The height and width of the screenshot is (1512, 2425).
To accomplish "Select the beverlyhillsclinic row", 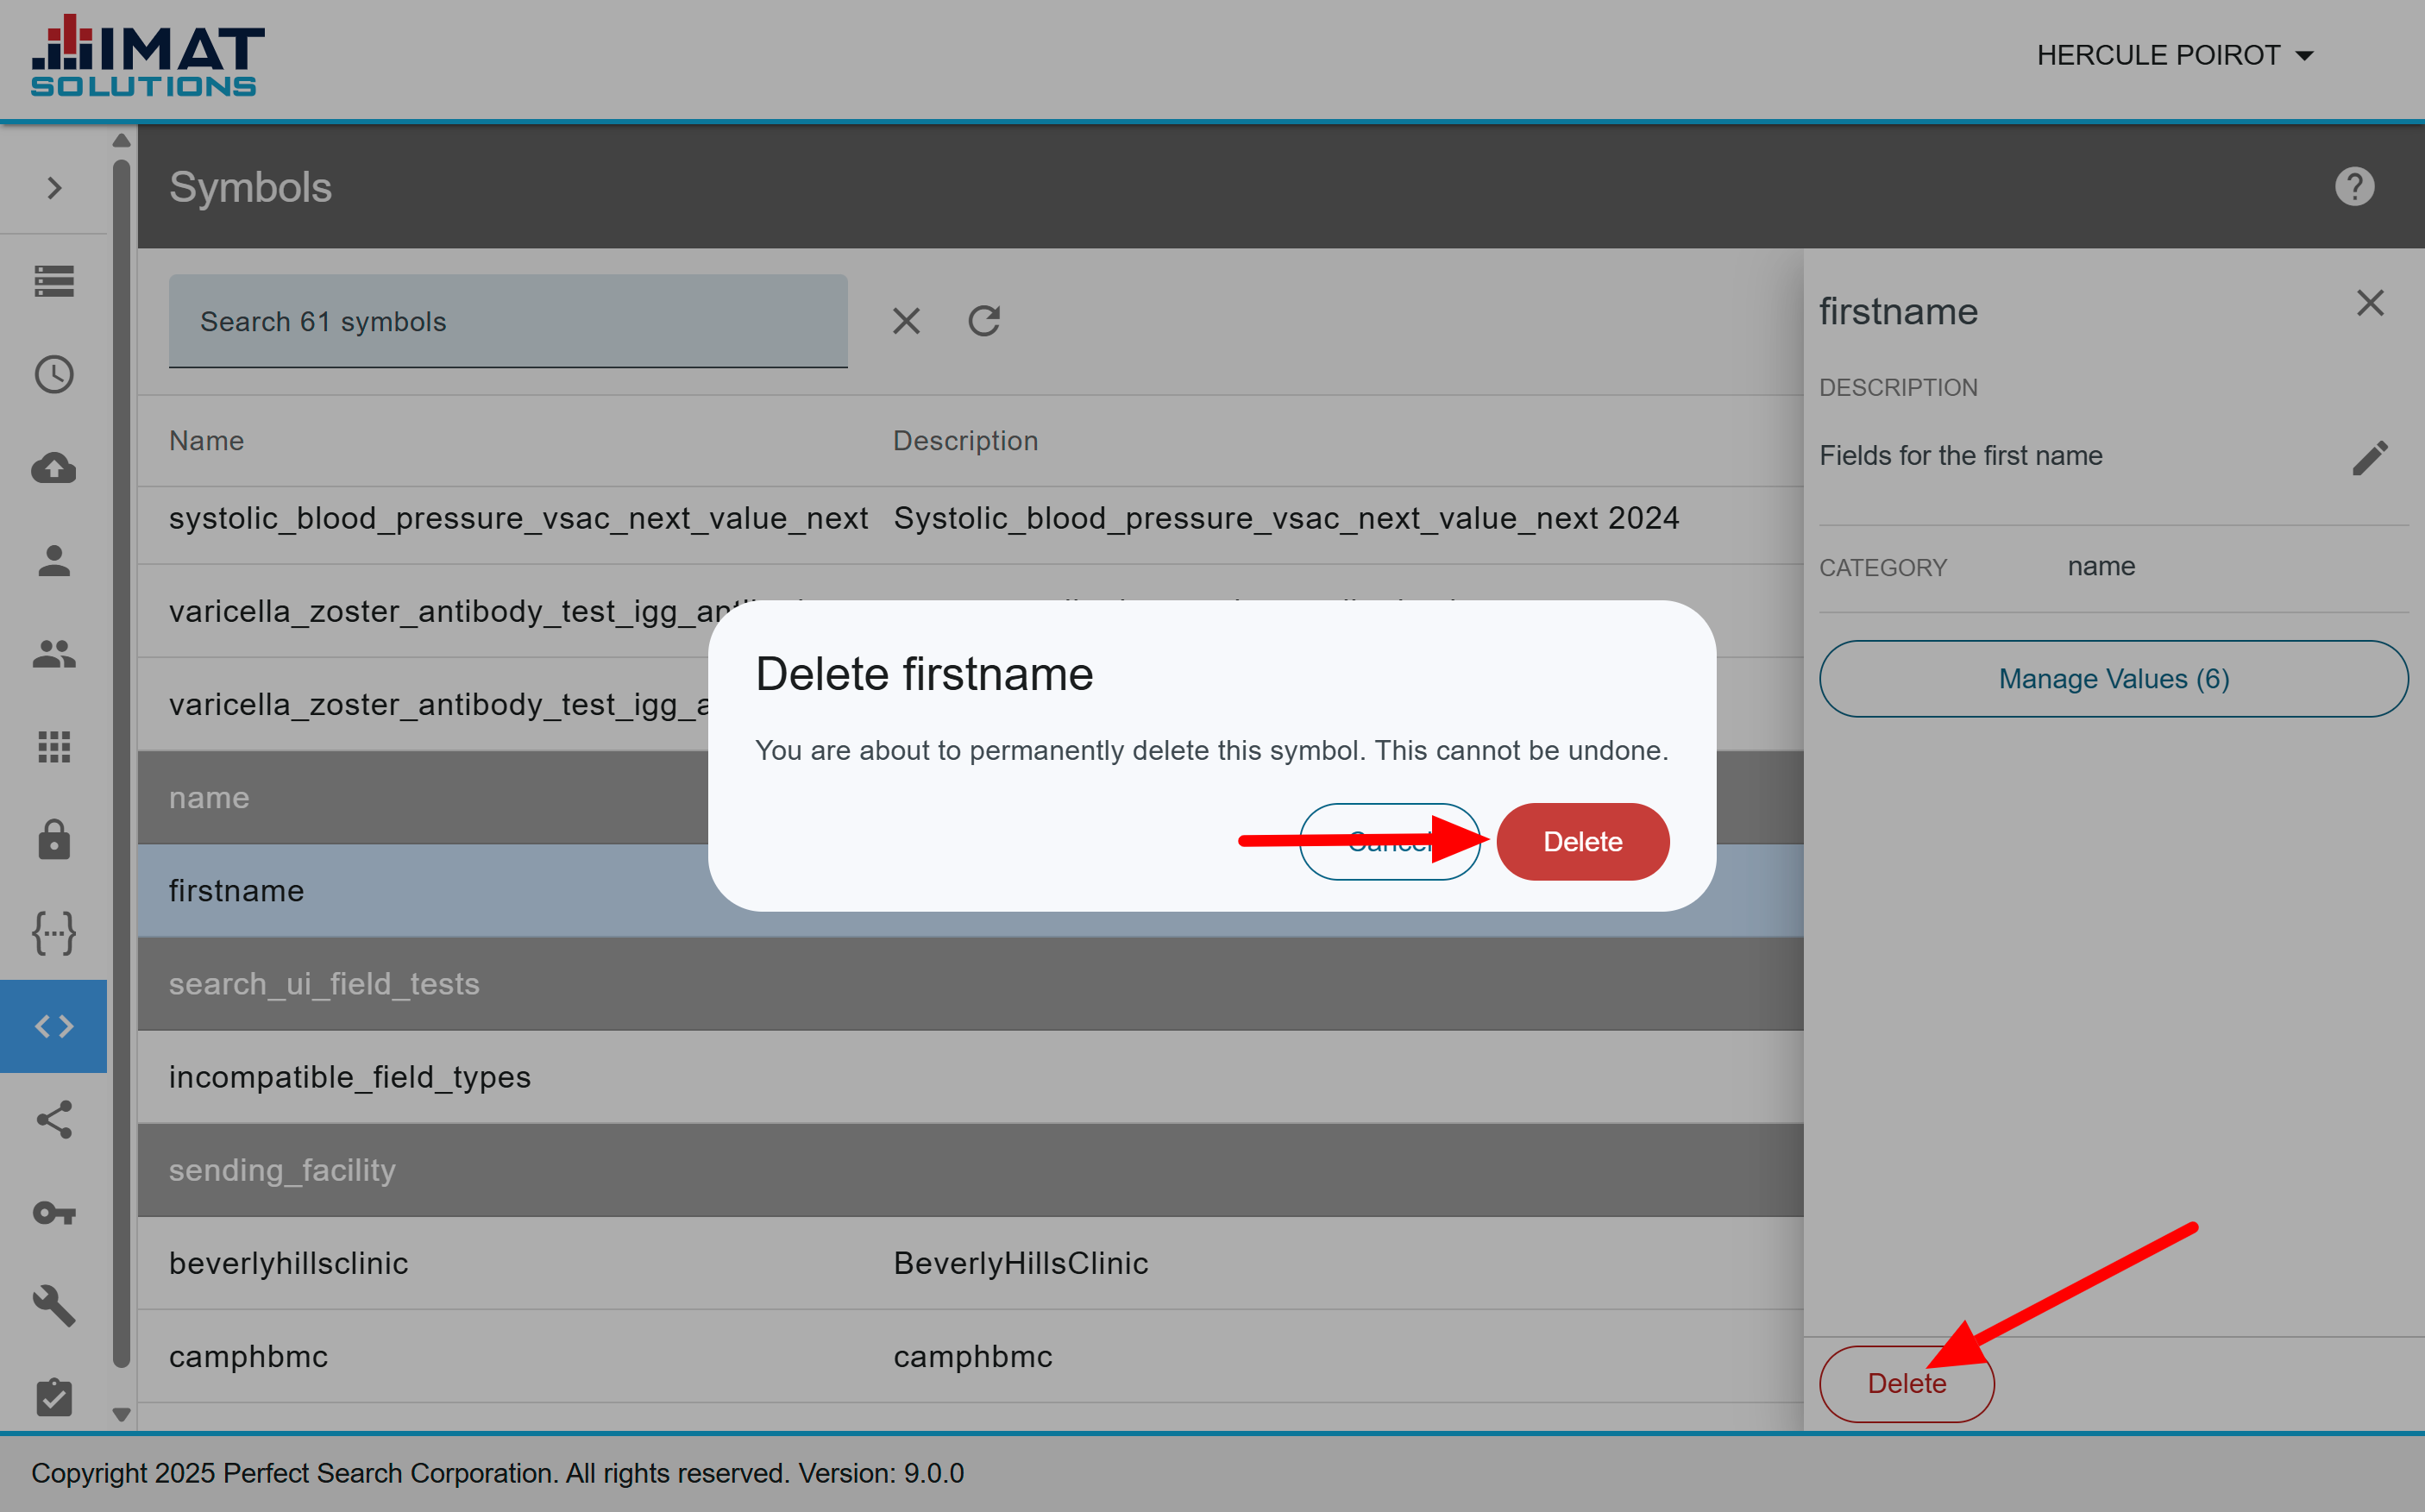I will click(x=970, y=1263).
